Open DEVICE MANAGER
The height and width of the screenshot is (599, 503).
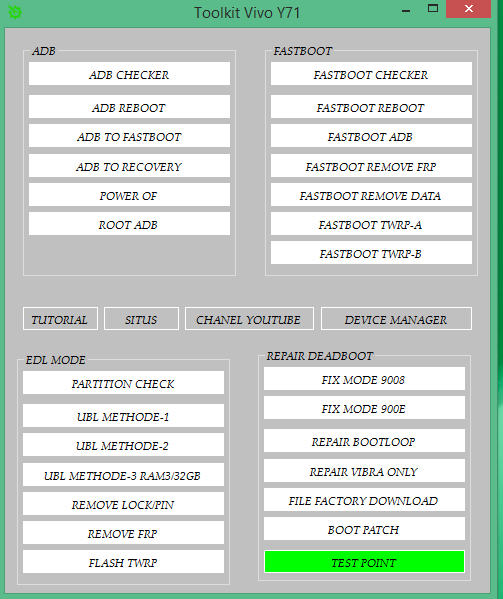[x=396, y=319]
